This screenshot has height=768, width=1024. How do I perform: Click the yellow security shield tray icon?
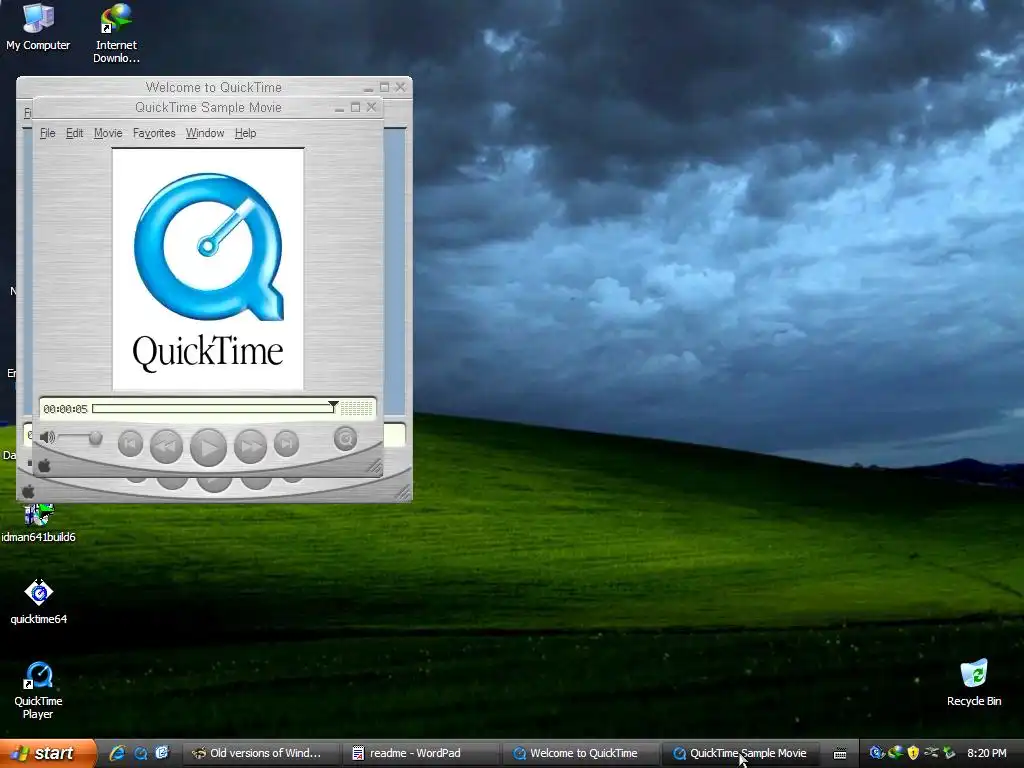914,753
